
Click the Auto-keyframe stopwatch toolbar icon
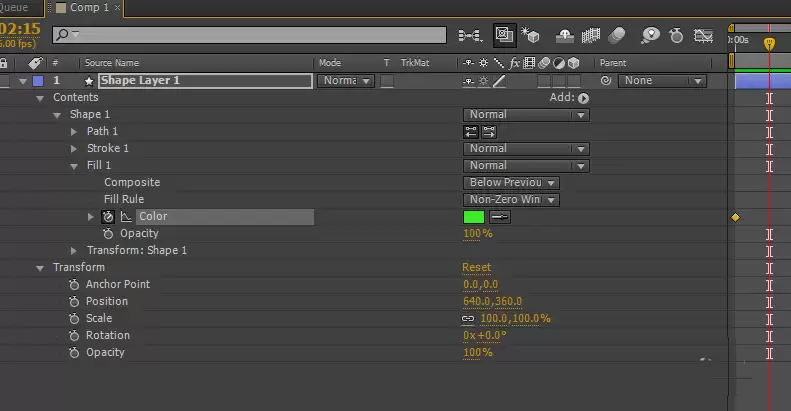[676, 35]
